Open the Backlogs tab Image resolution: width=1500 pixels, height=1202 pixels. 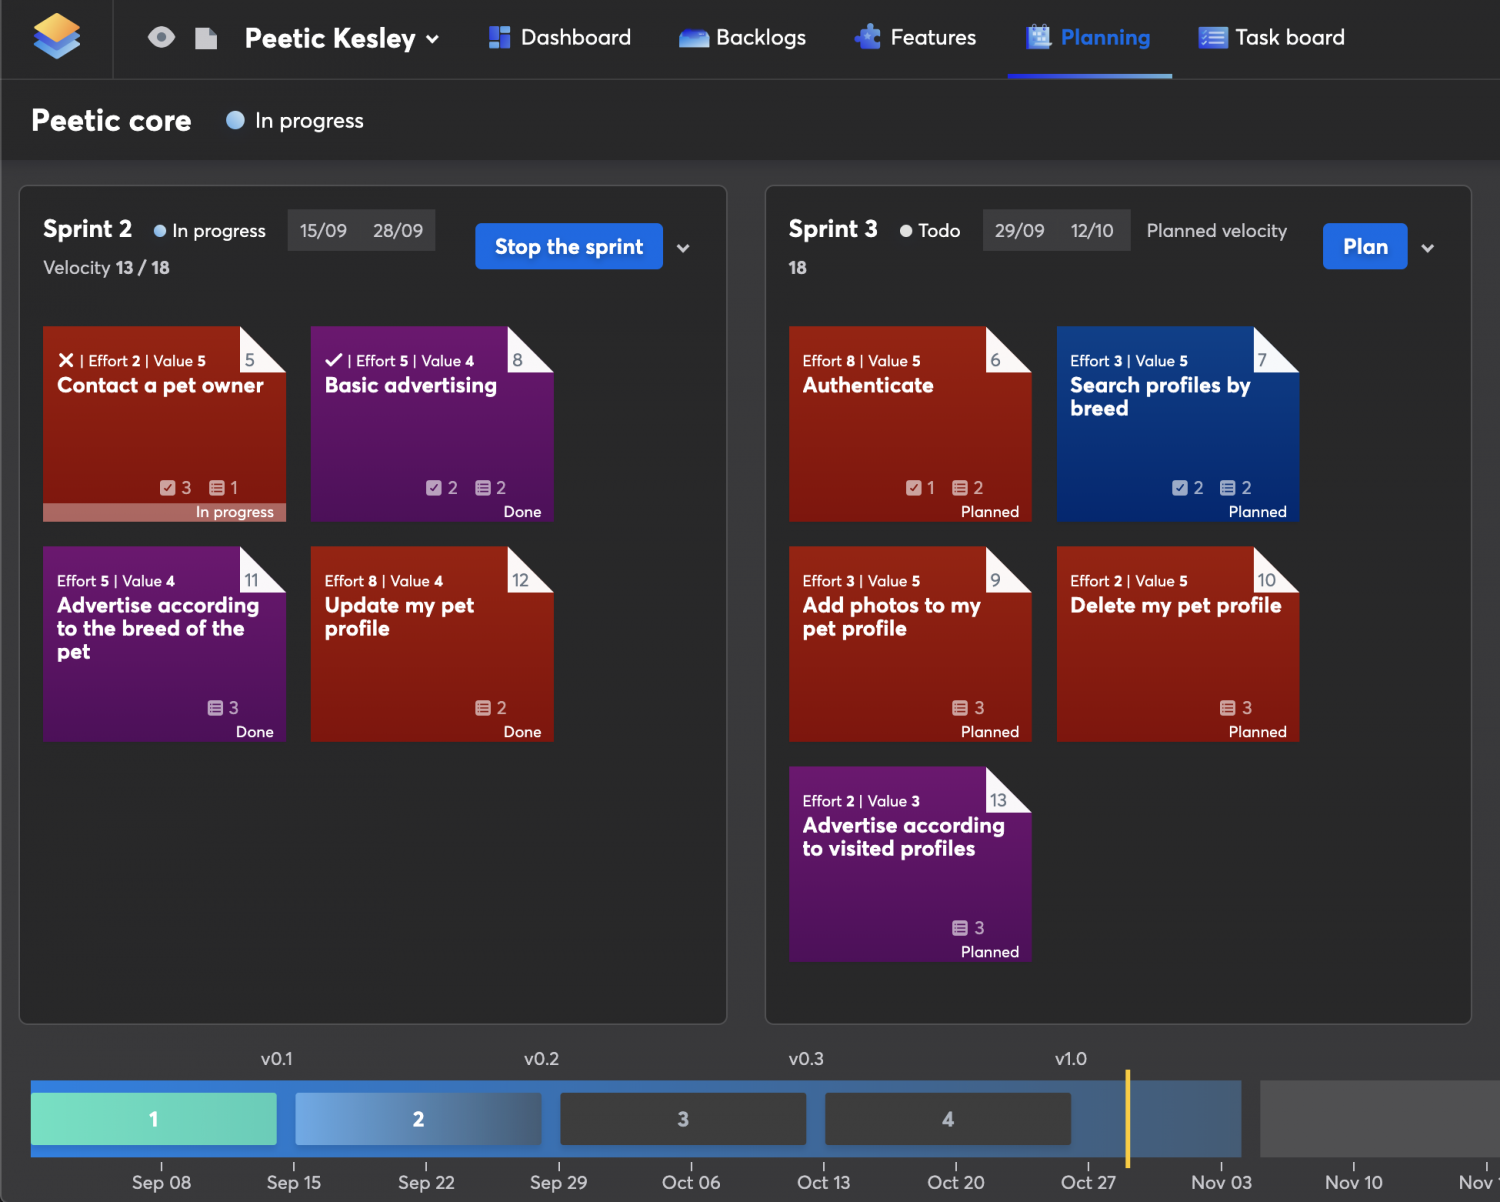tap(742, 38)
